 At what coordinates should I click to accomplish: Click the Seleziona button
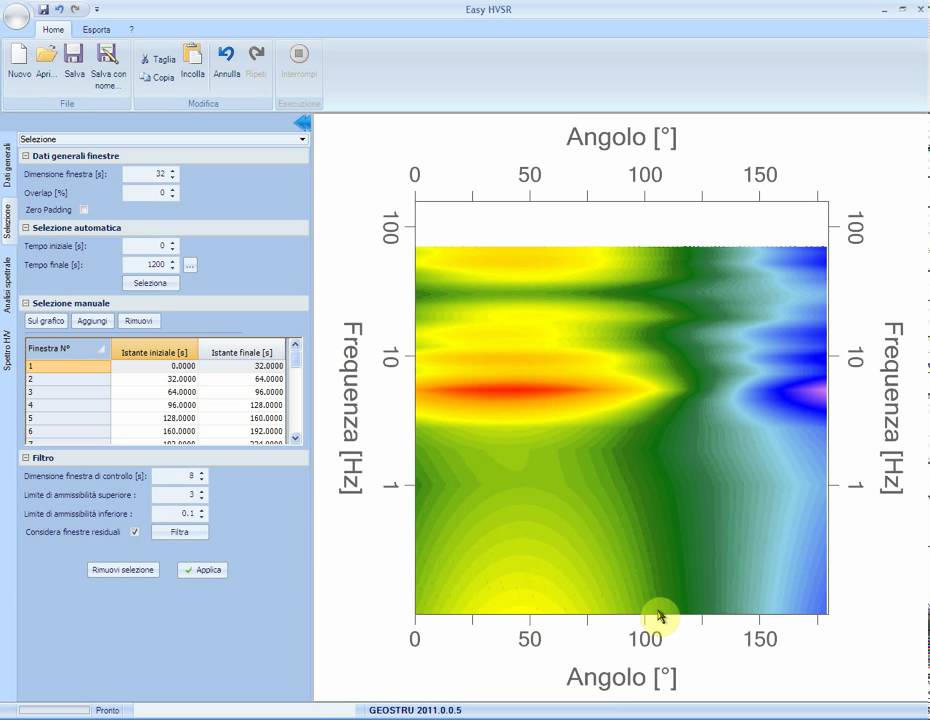[x=151, y=283]
